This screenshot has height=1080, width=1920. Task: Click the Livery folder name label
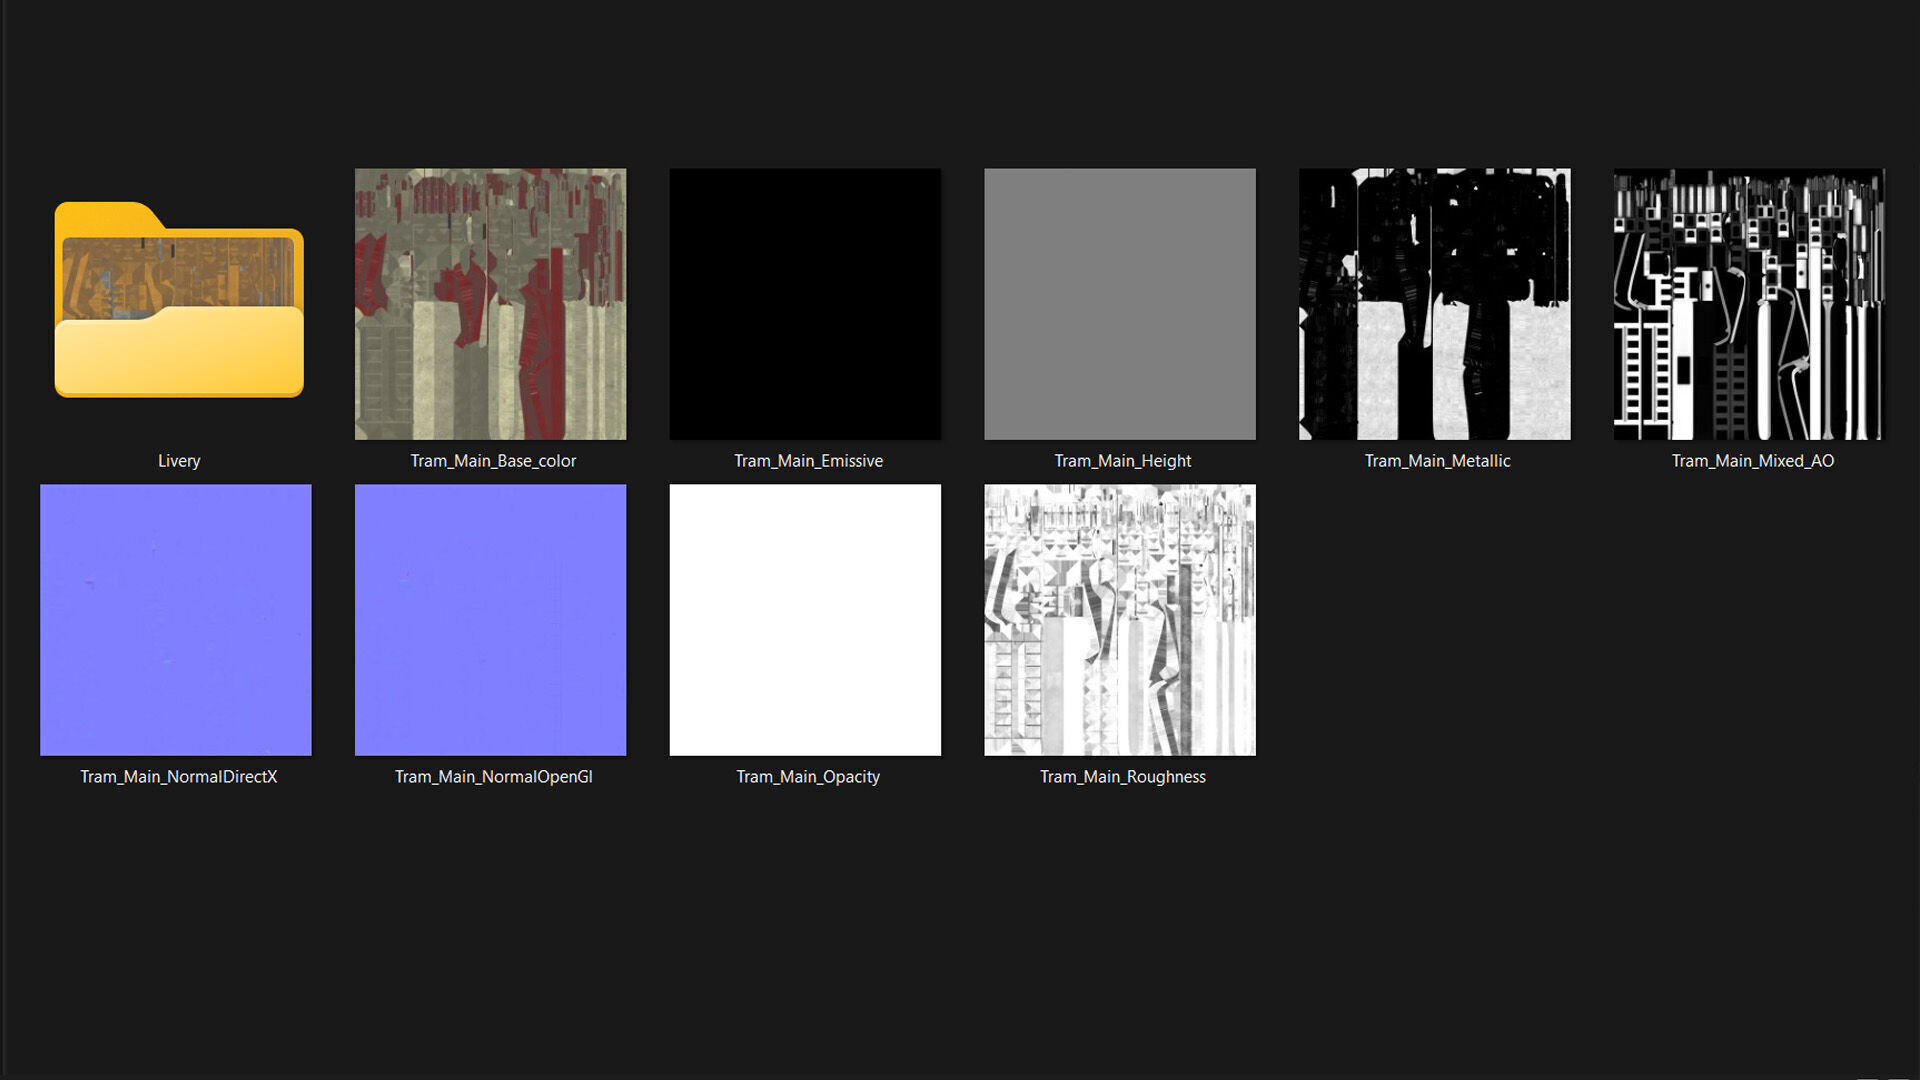179,461
